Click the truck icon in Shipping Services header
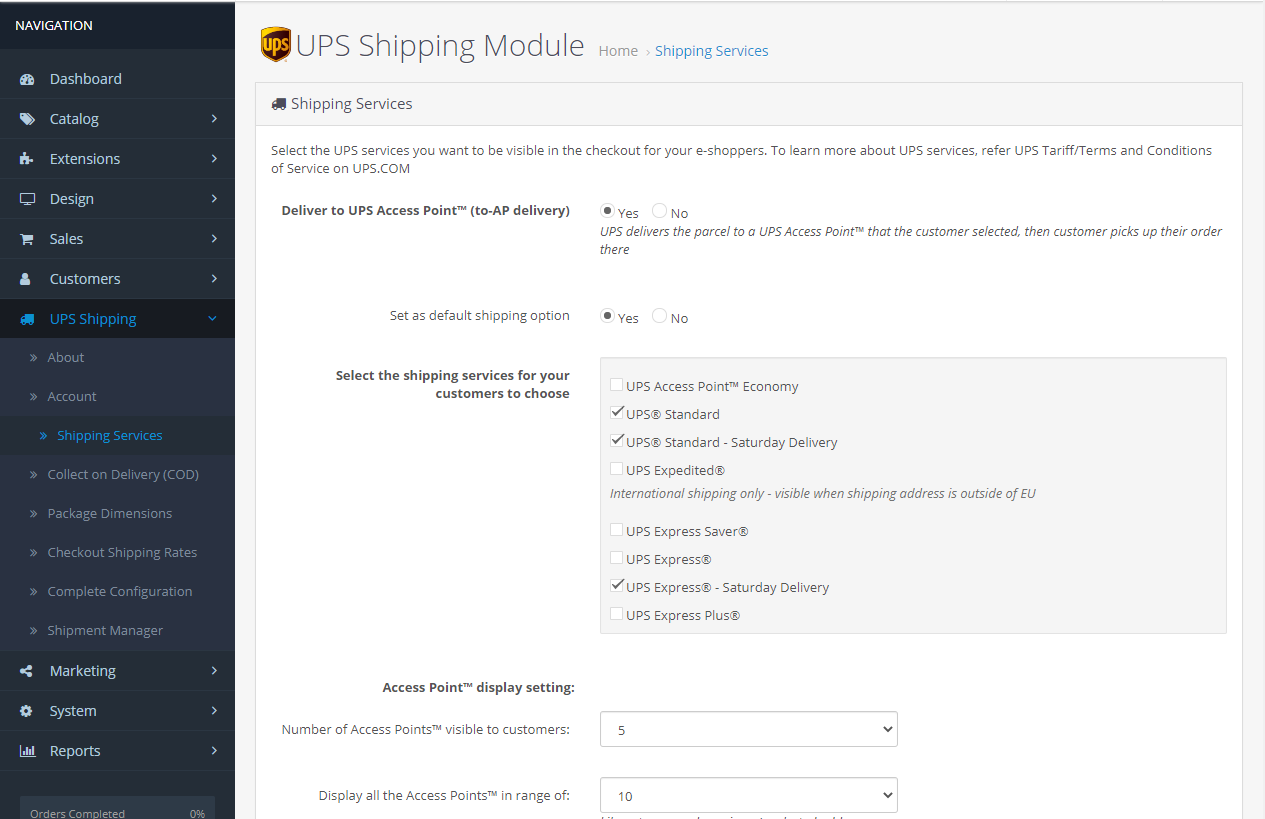 point(279,103)
